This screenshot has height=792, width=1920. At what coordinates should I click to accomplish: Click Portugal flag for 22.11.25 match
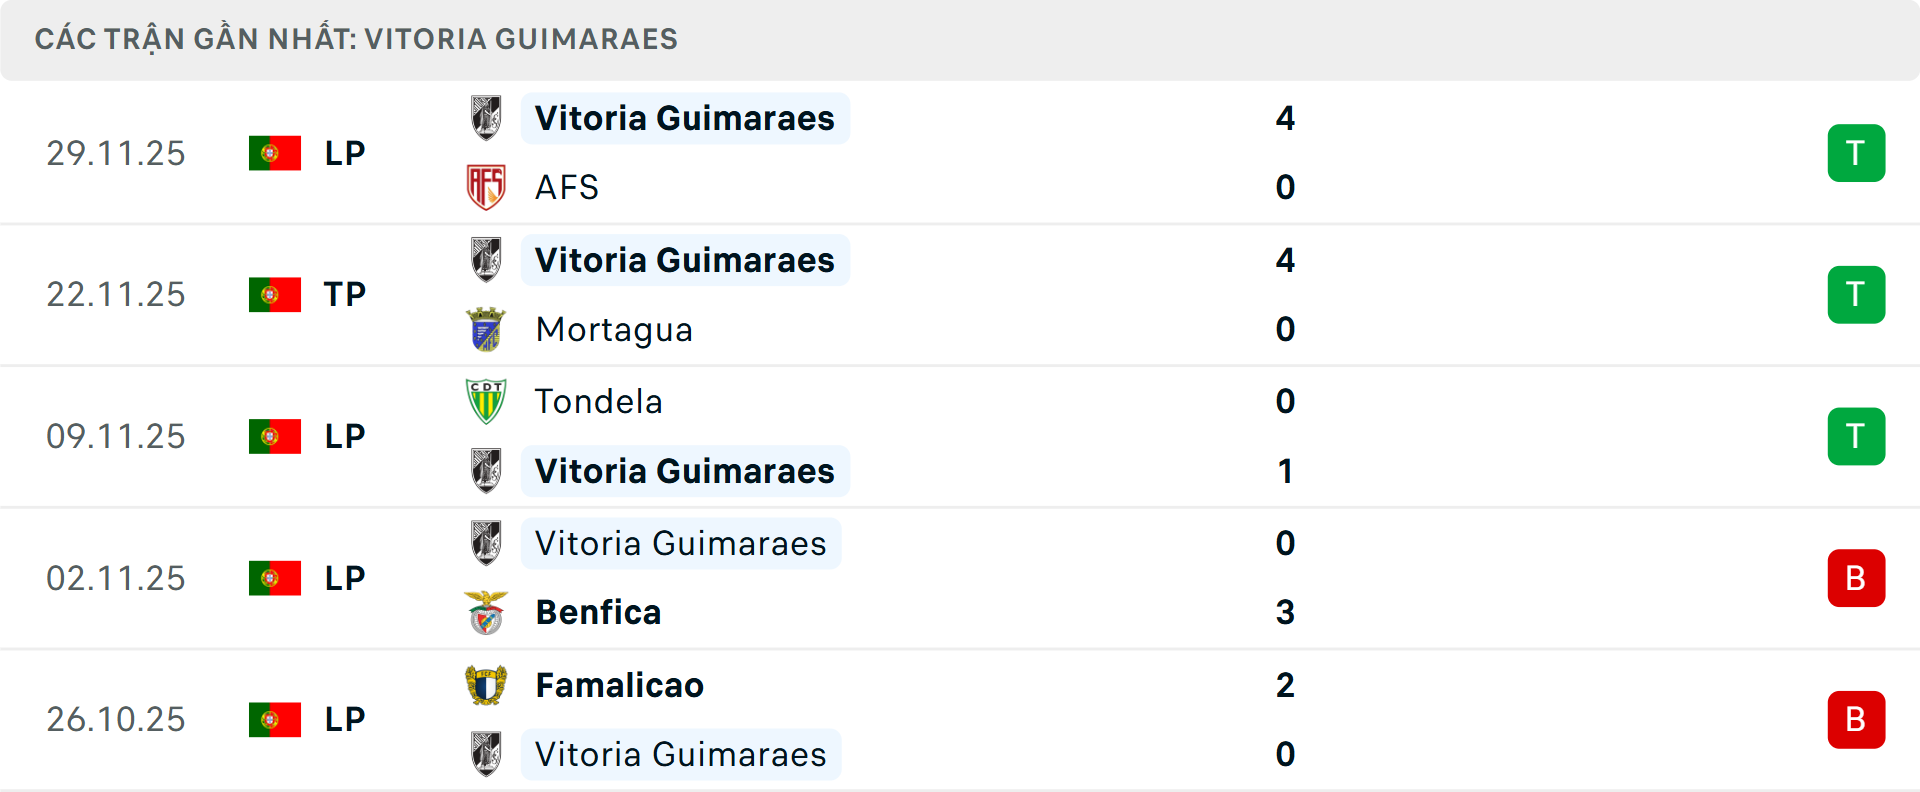coord(275,295)
